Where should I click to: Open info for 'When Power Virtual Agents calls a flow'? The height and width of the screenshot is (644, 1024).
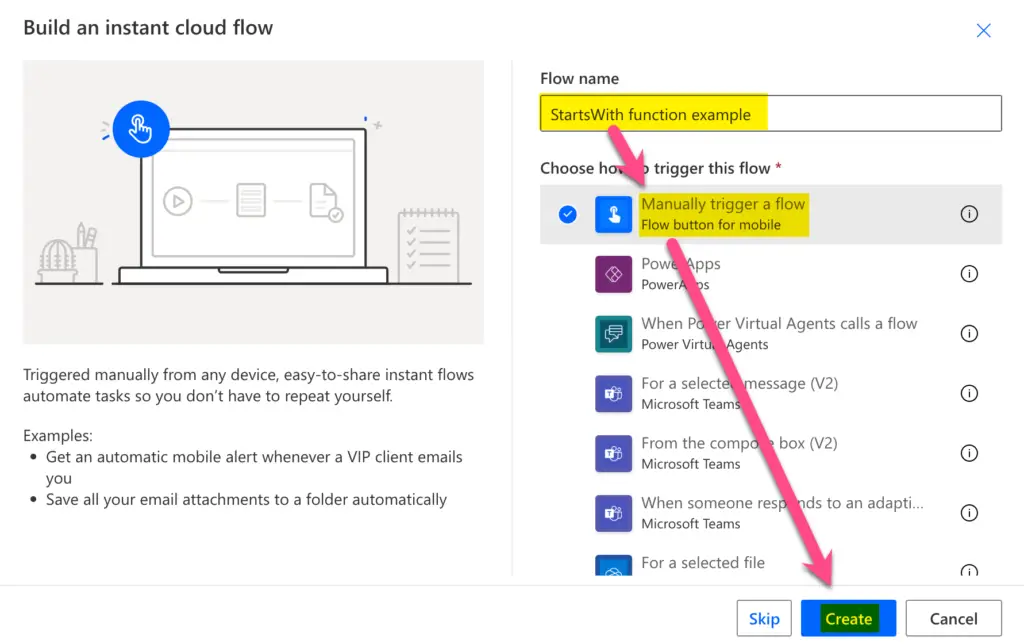click(969, 333)
